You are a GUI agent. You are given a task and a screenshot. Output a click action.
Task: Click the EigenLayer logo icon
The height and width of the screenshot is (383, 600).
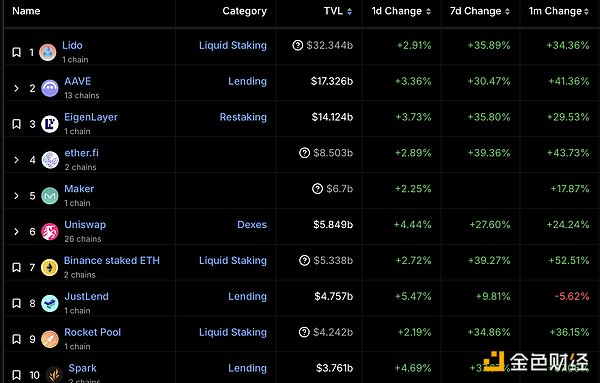pos(50,124)
